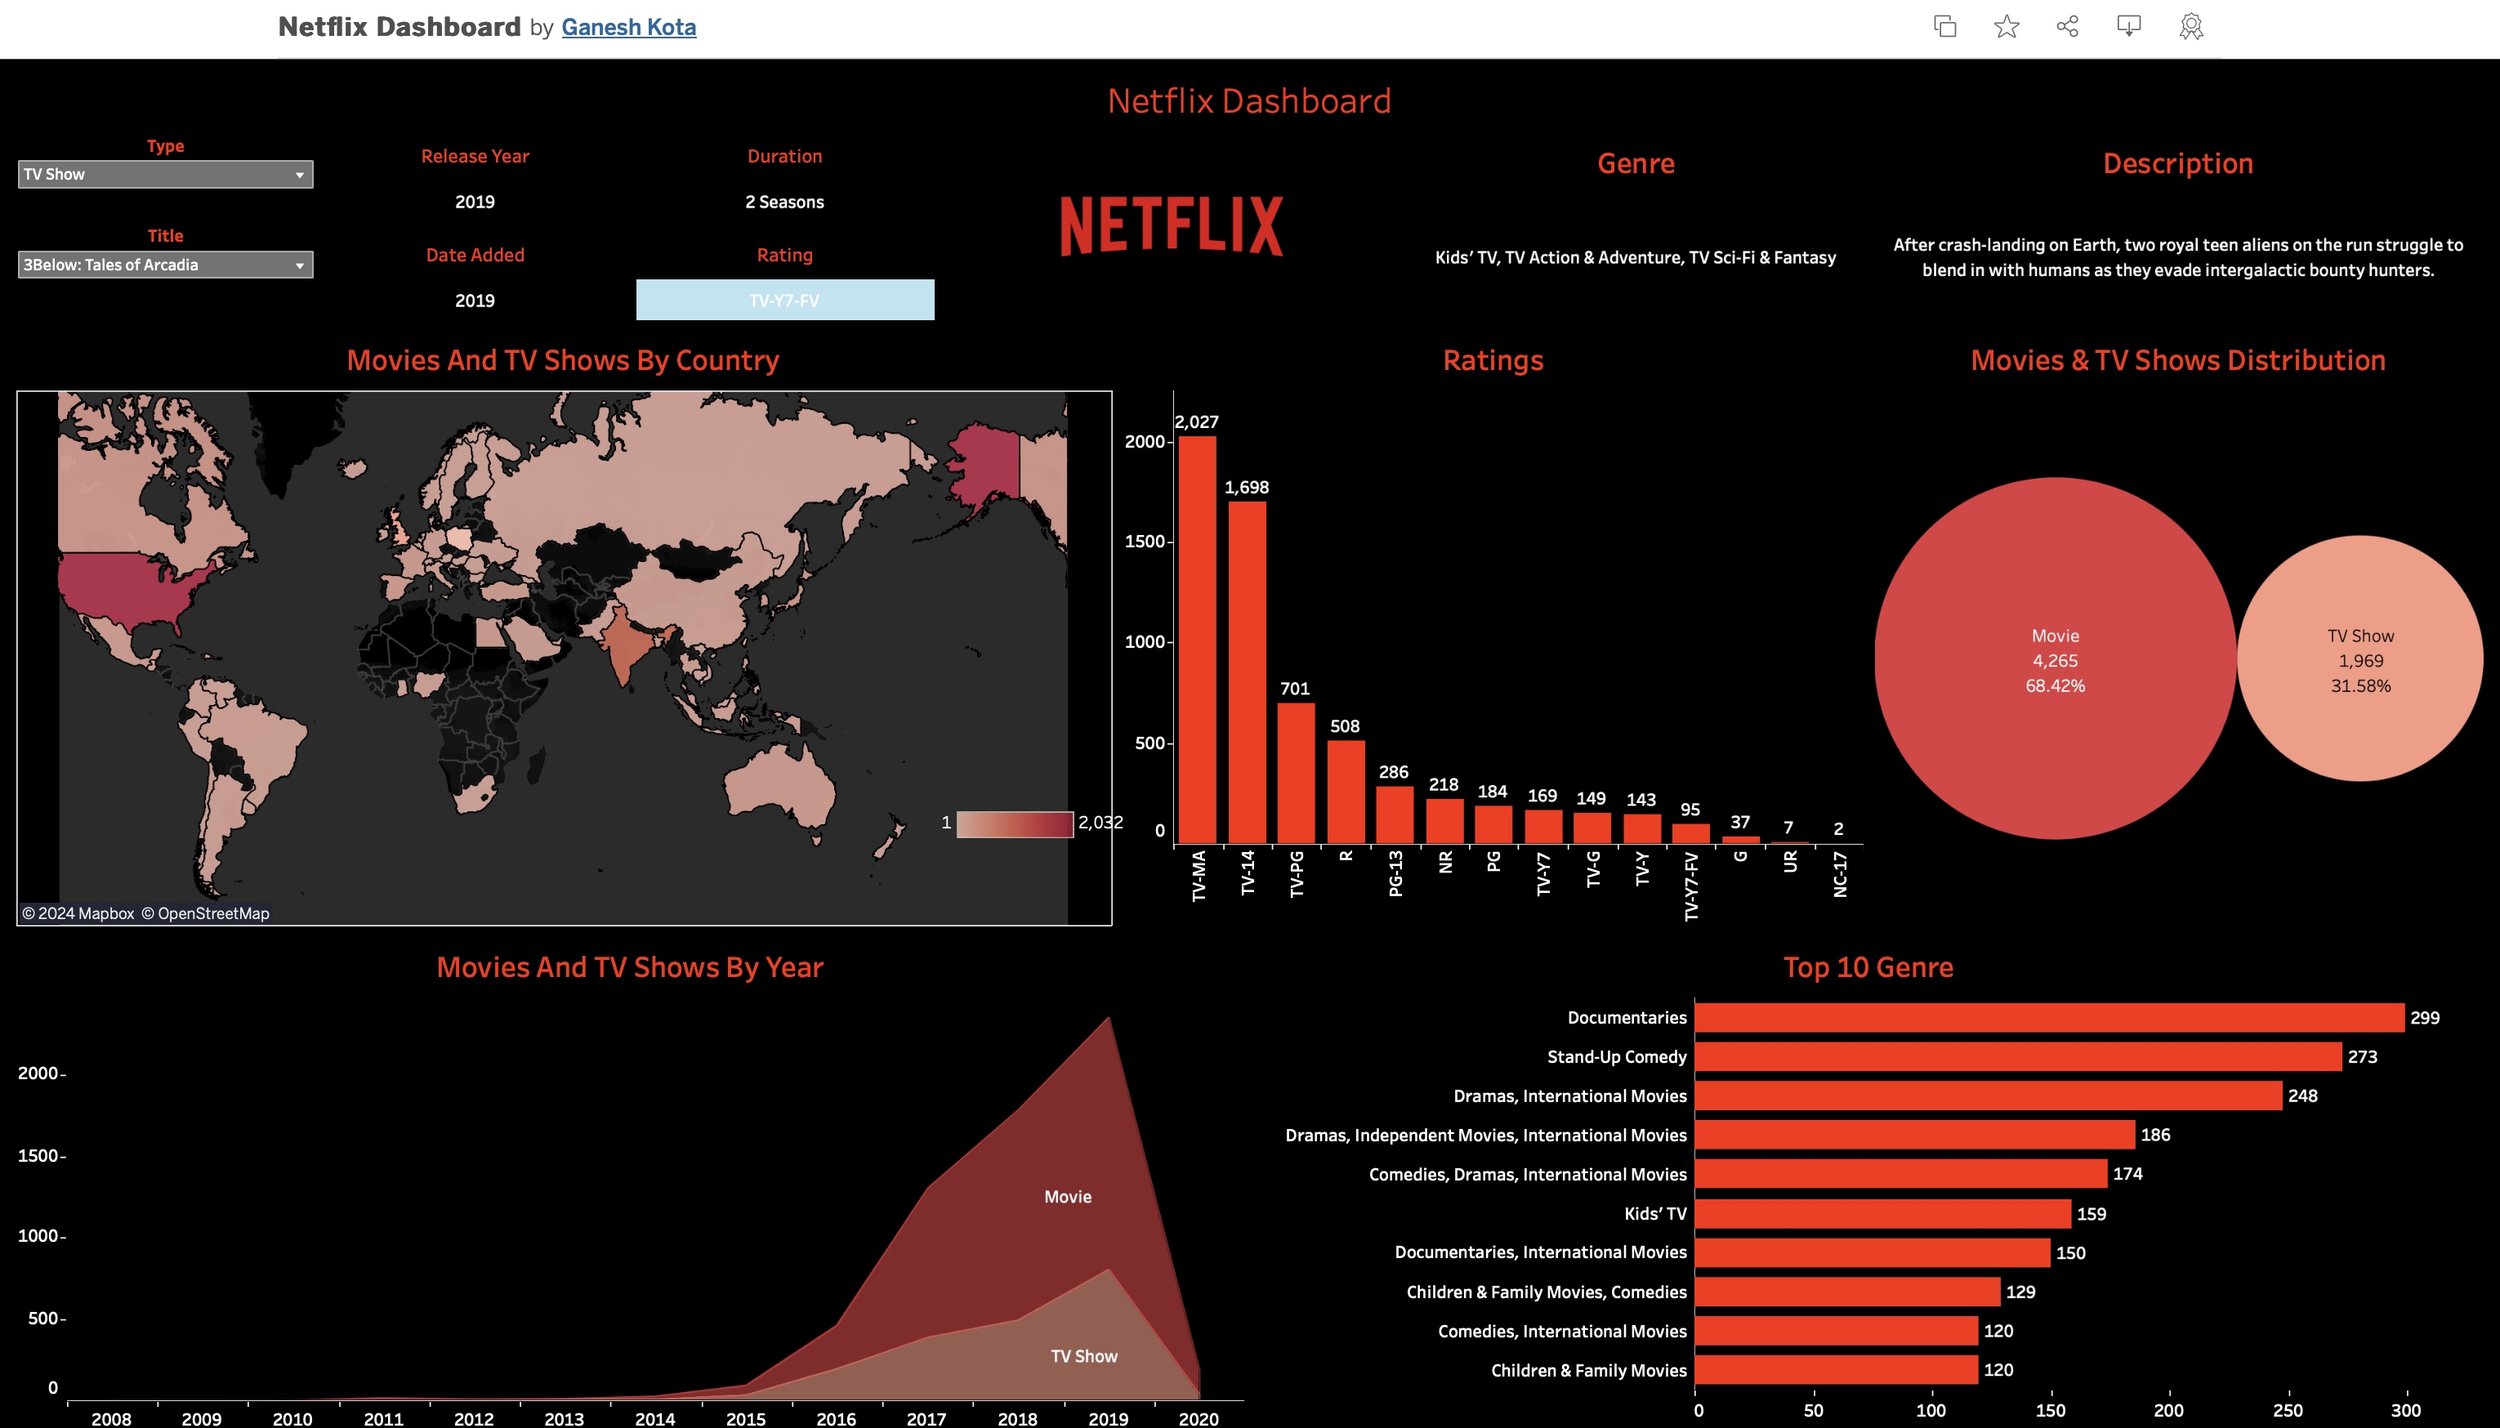The height and width of the screenshot is (1428, 2500).
Task: Click the Netflix Dashboard workbook title
Action: (399, 27)
